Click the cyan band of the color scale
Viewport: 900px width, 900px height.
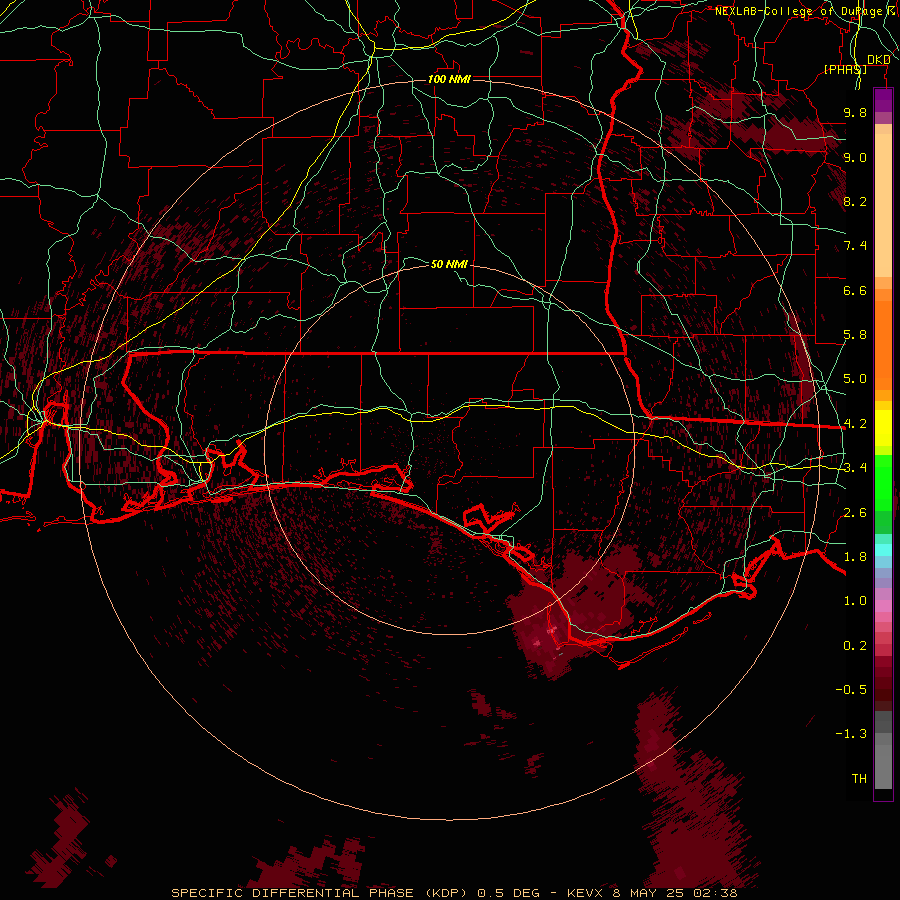(x=883, y=549)
